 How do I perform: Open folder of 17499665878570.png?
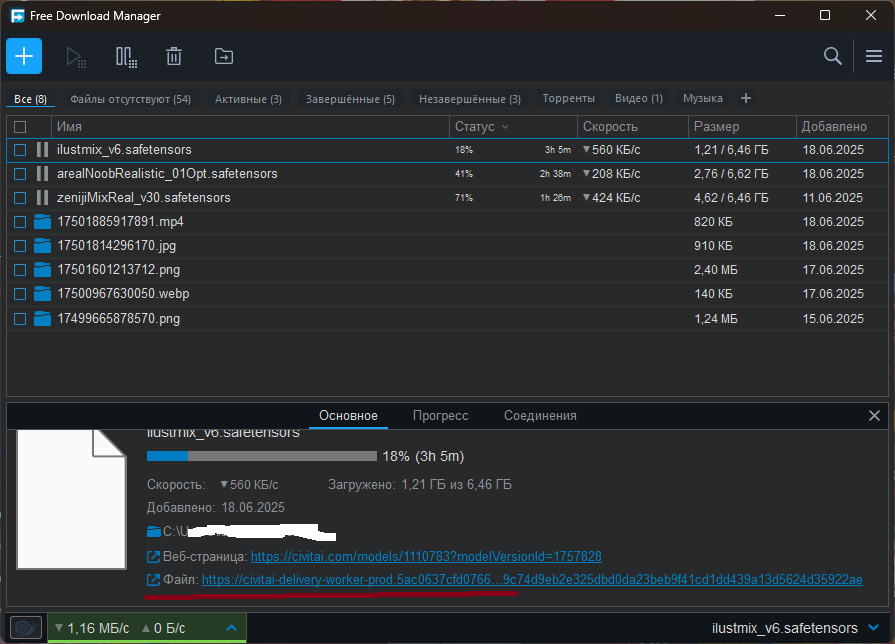[x=42, y=318]
